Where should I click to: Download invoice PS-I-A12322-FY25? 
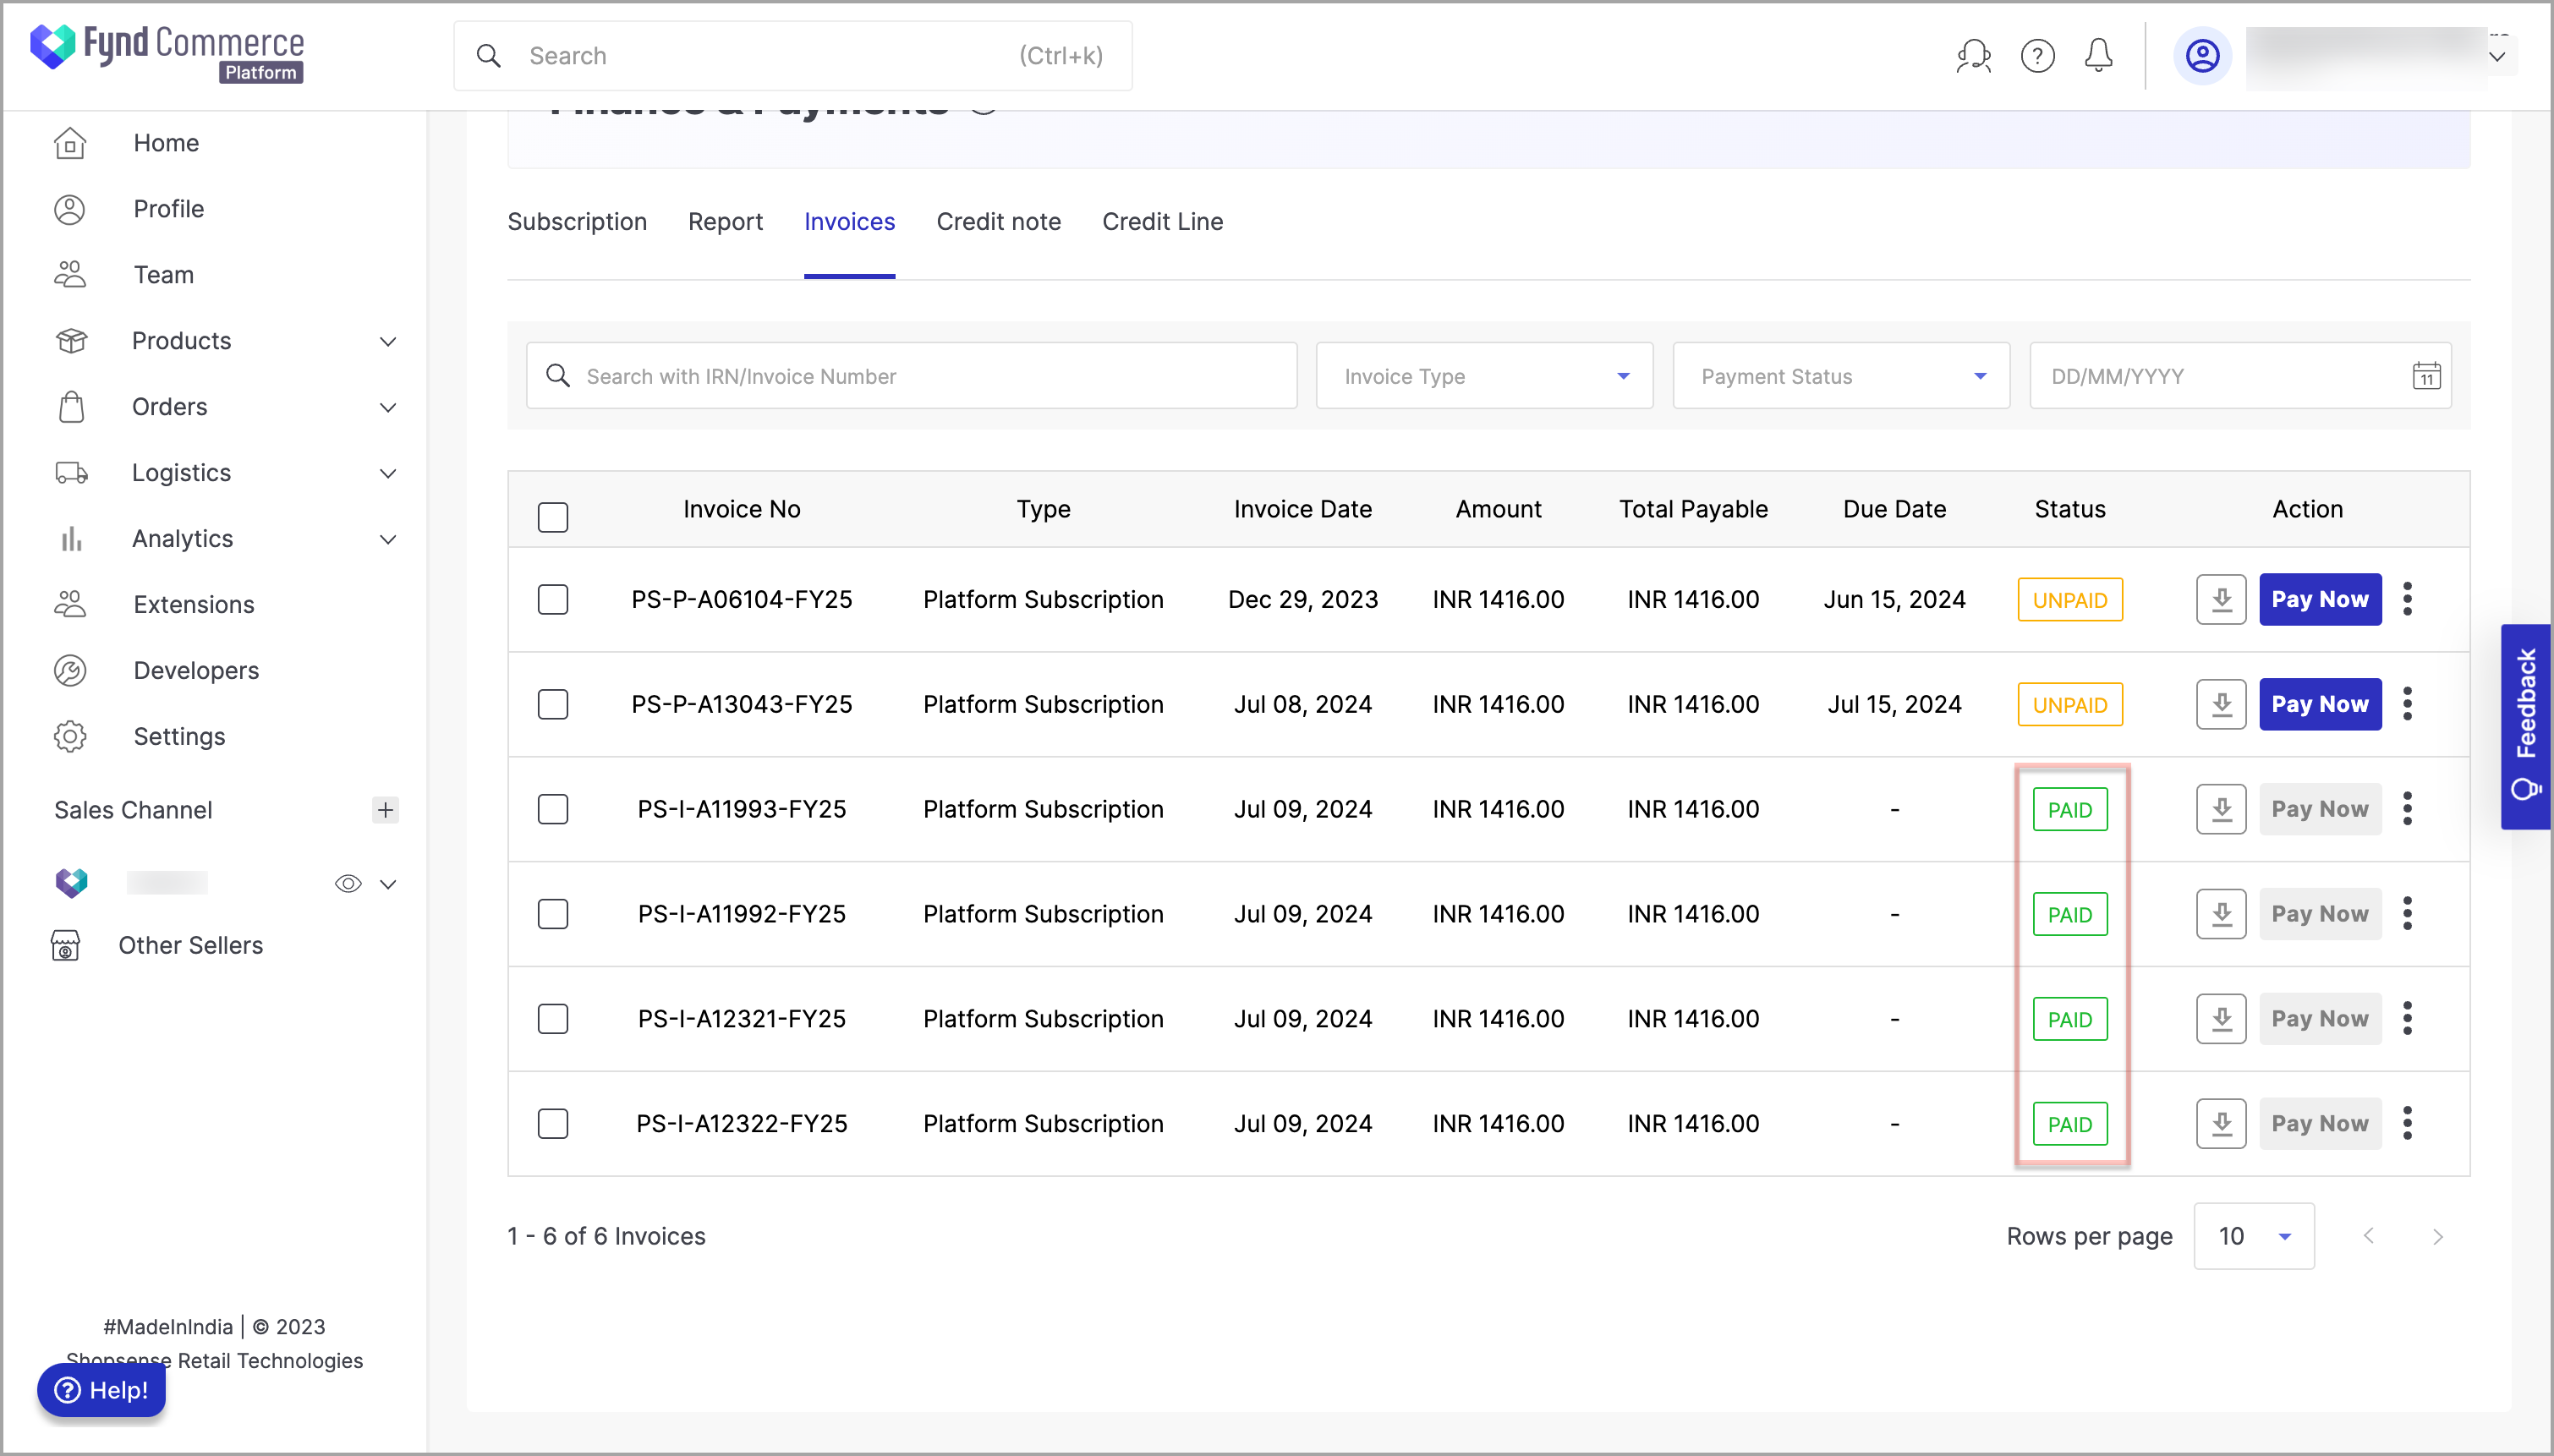(2221, 1124)
